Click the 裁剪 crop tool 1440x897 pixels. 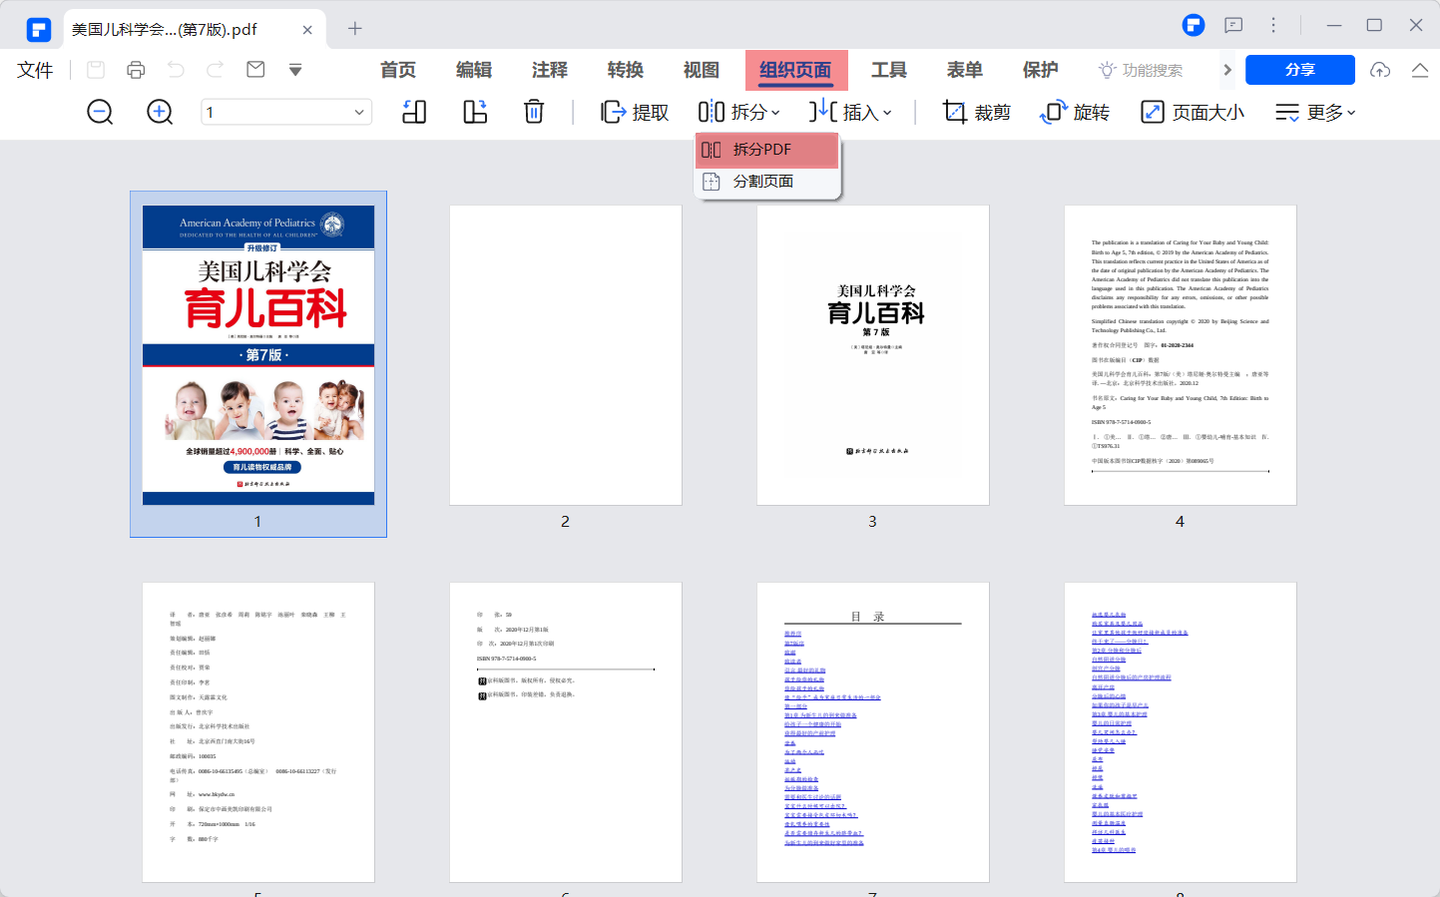[977, 112]
